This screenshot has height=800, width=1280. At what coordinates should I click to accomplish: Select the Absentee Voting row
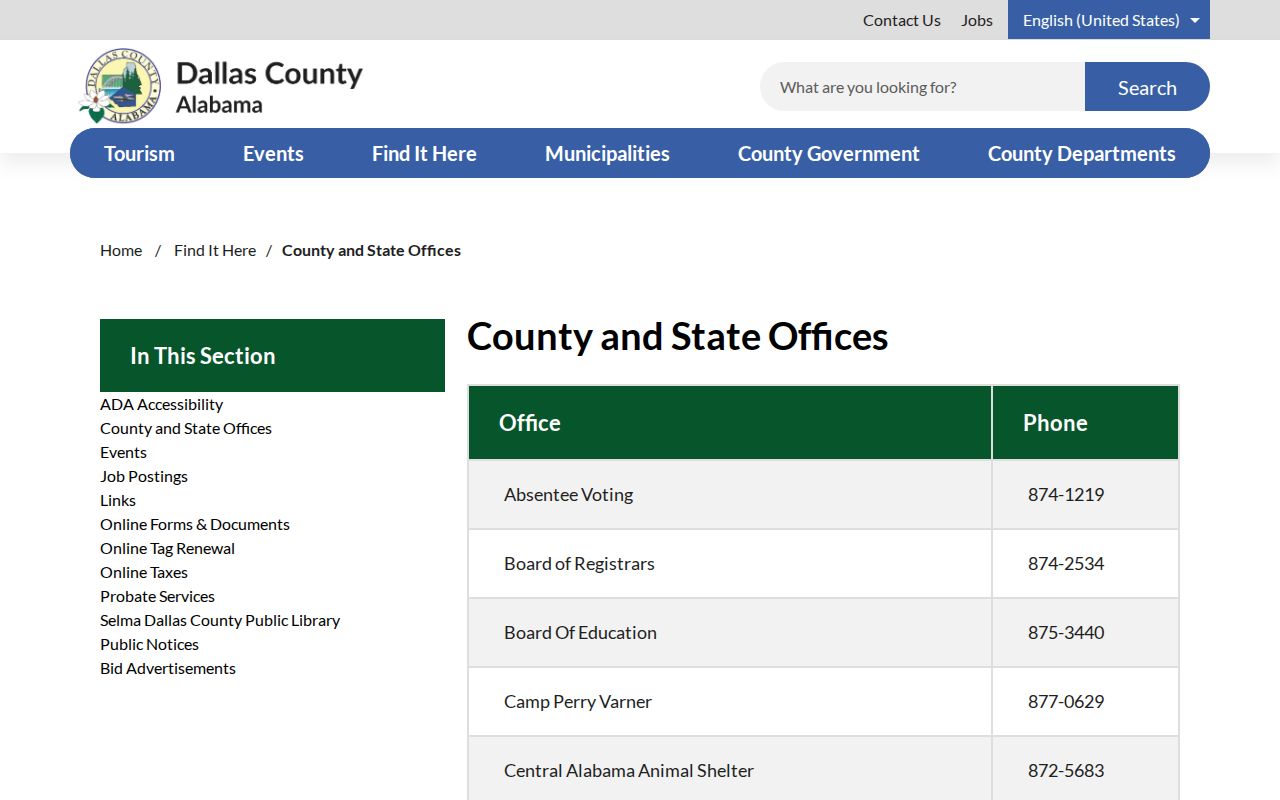pyautogui.click(x=823, y=494)
